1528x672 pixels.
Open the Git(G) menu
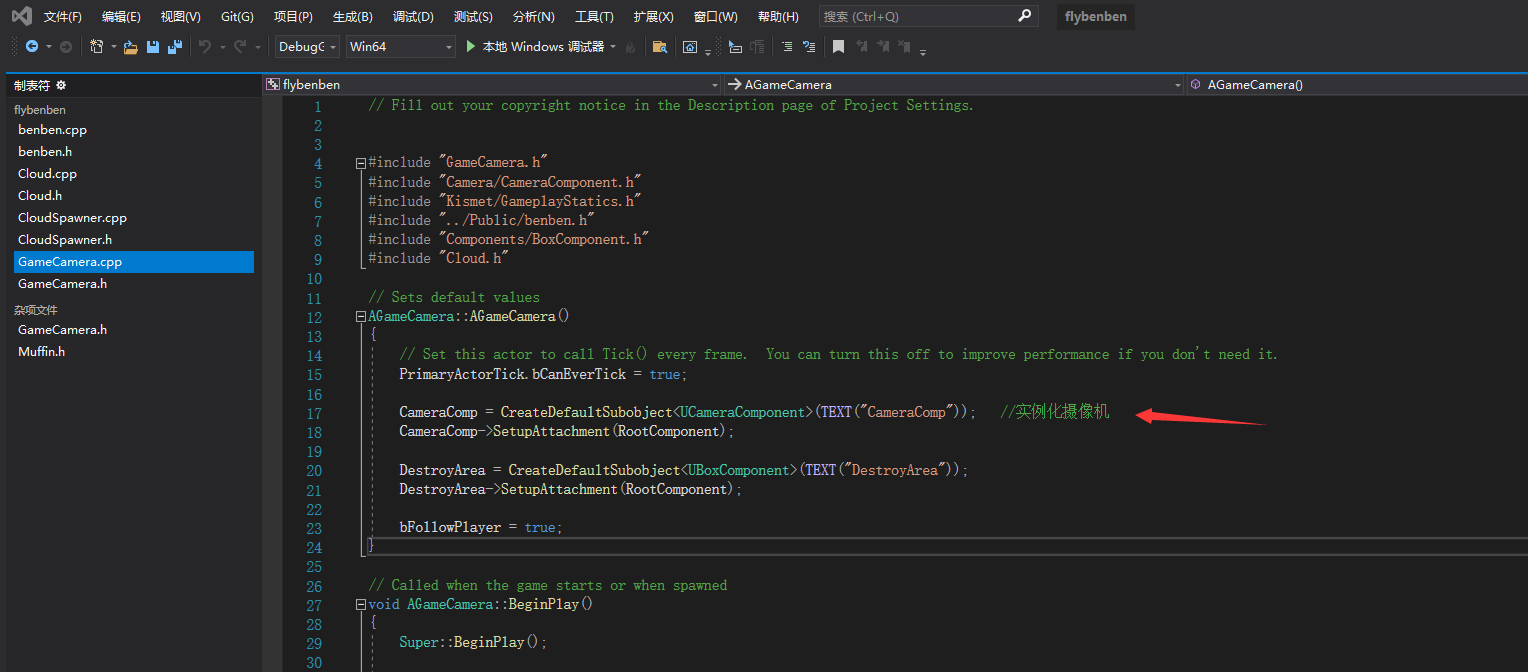click(237, 17)
